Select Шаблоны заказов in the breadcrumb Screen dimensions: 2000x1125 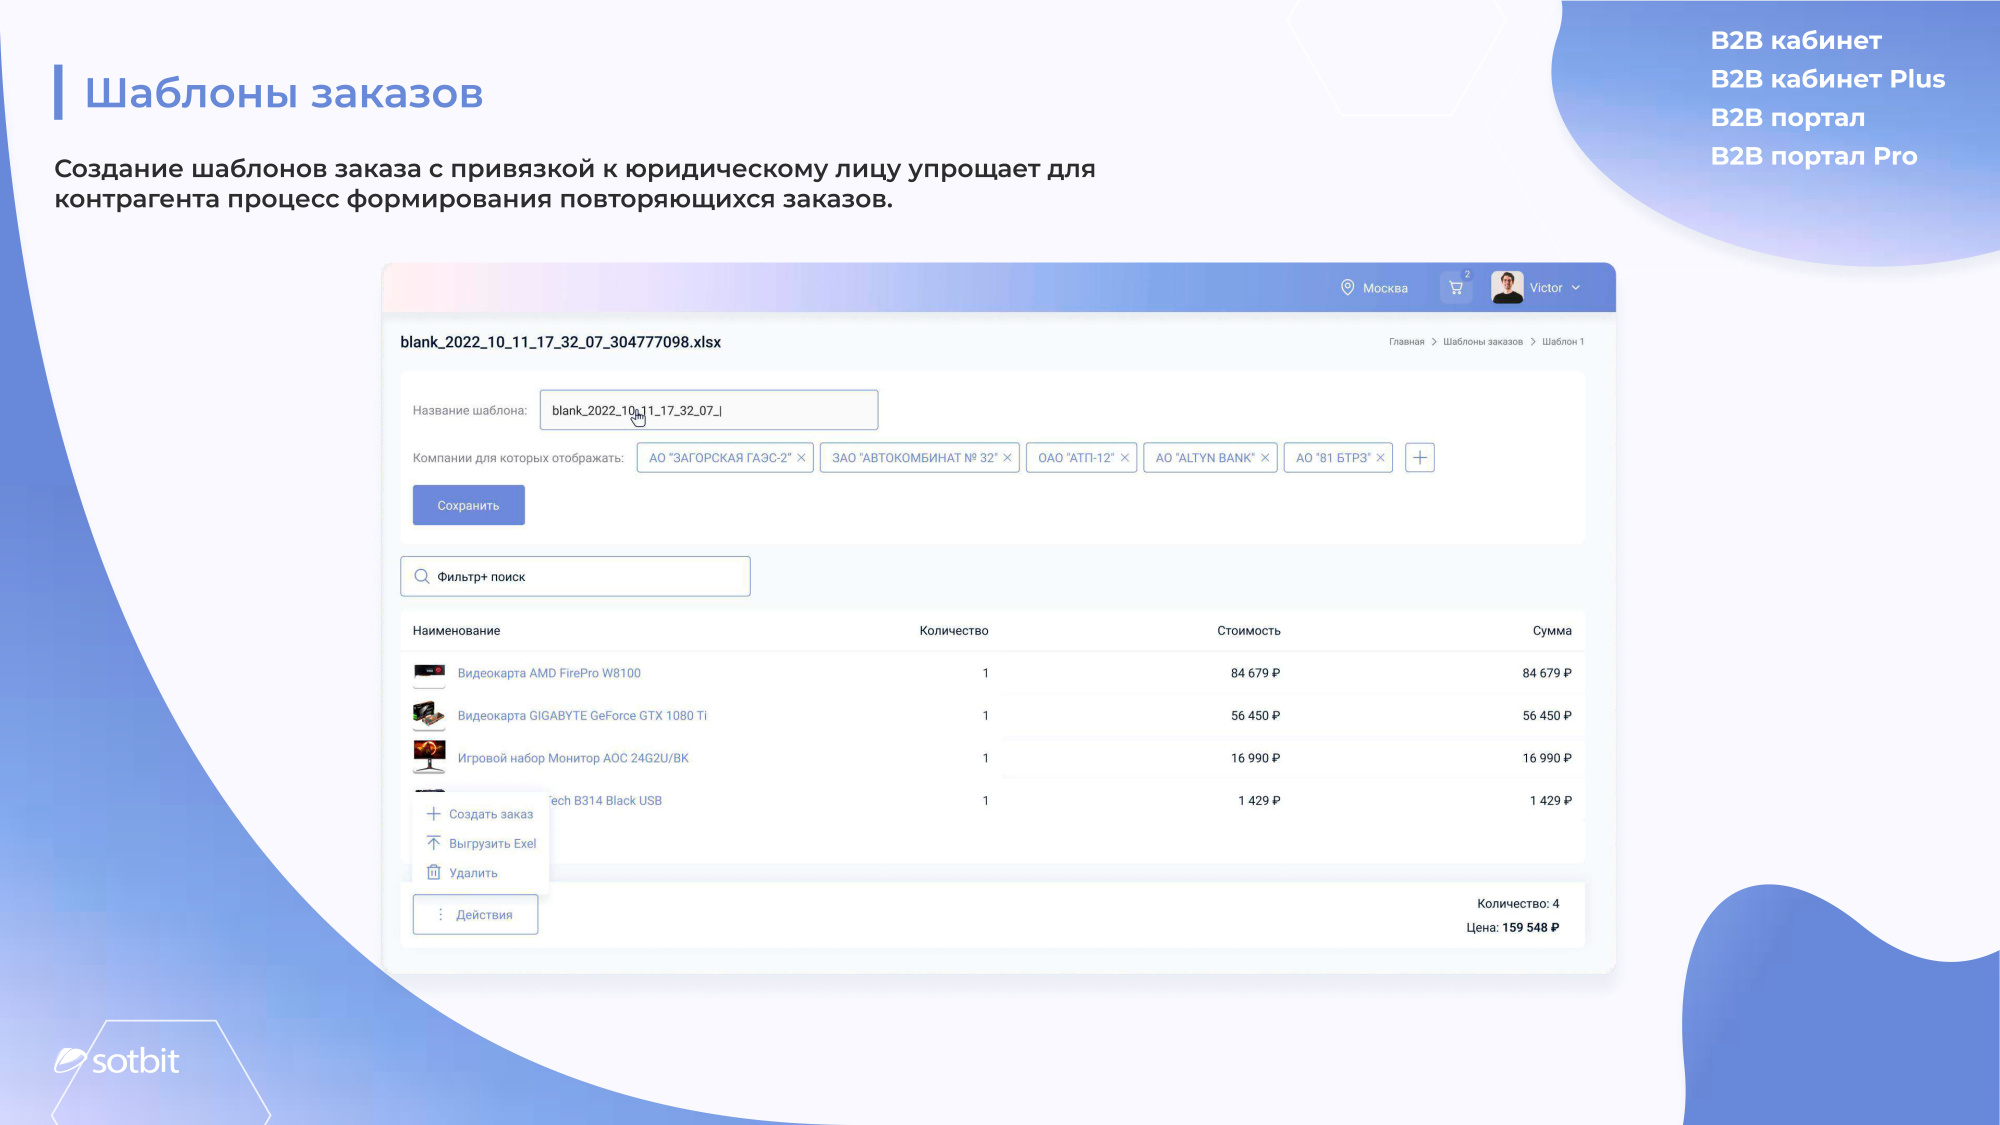point(1483,341)
